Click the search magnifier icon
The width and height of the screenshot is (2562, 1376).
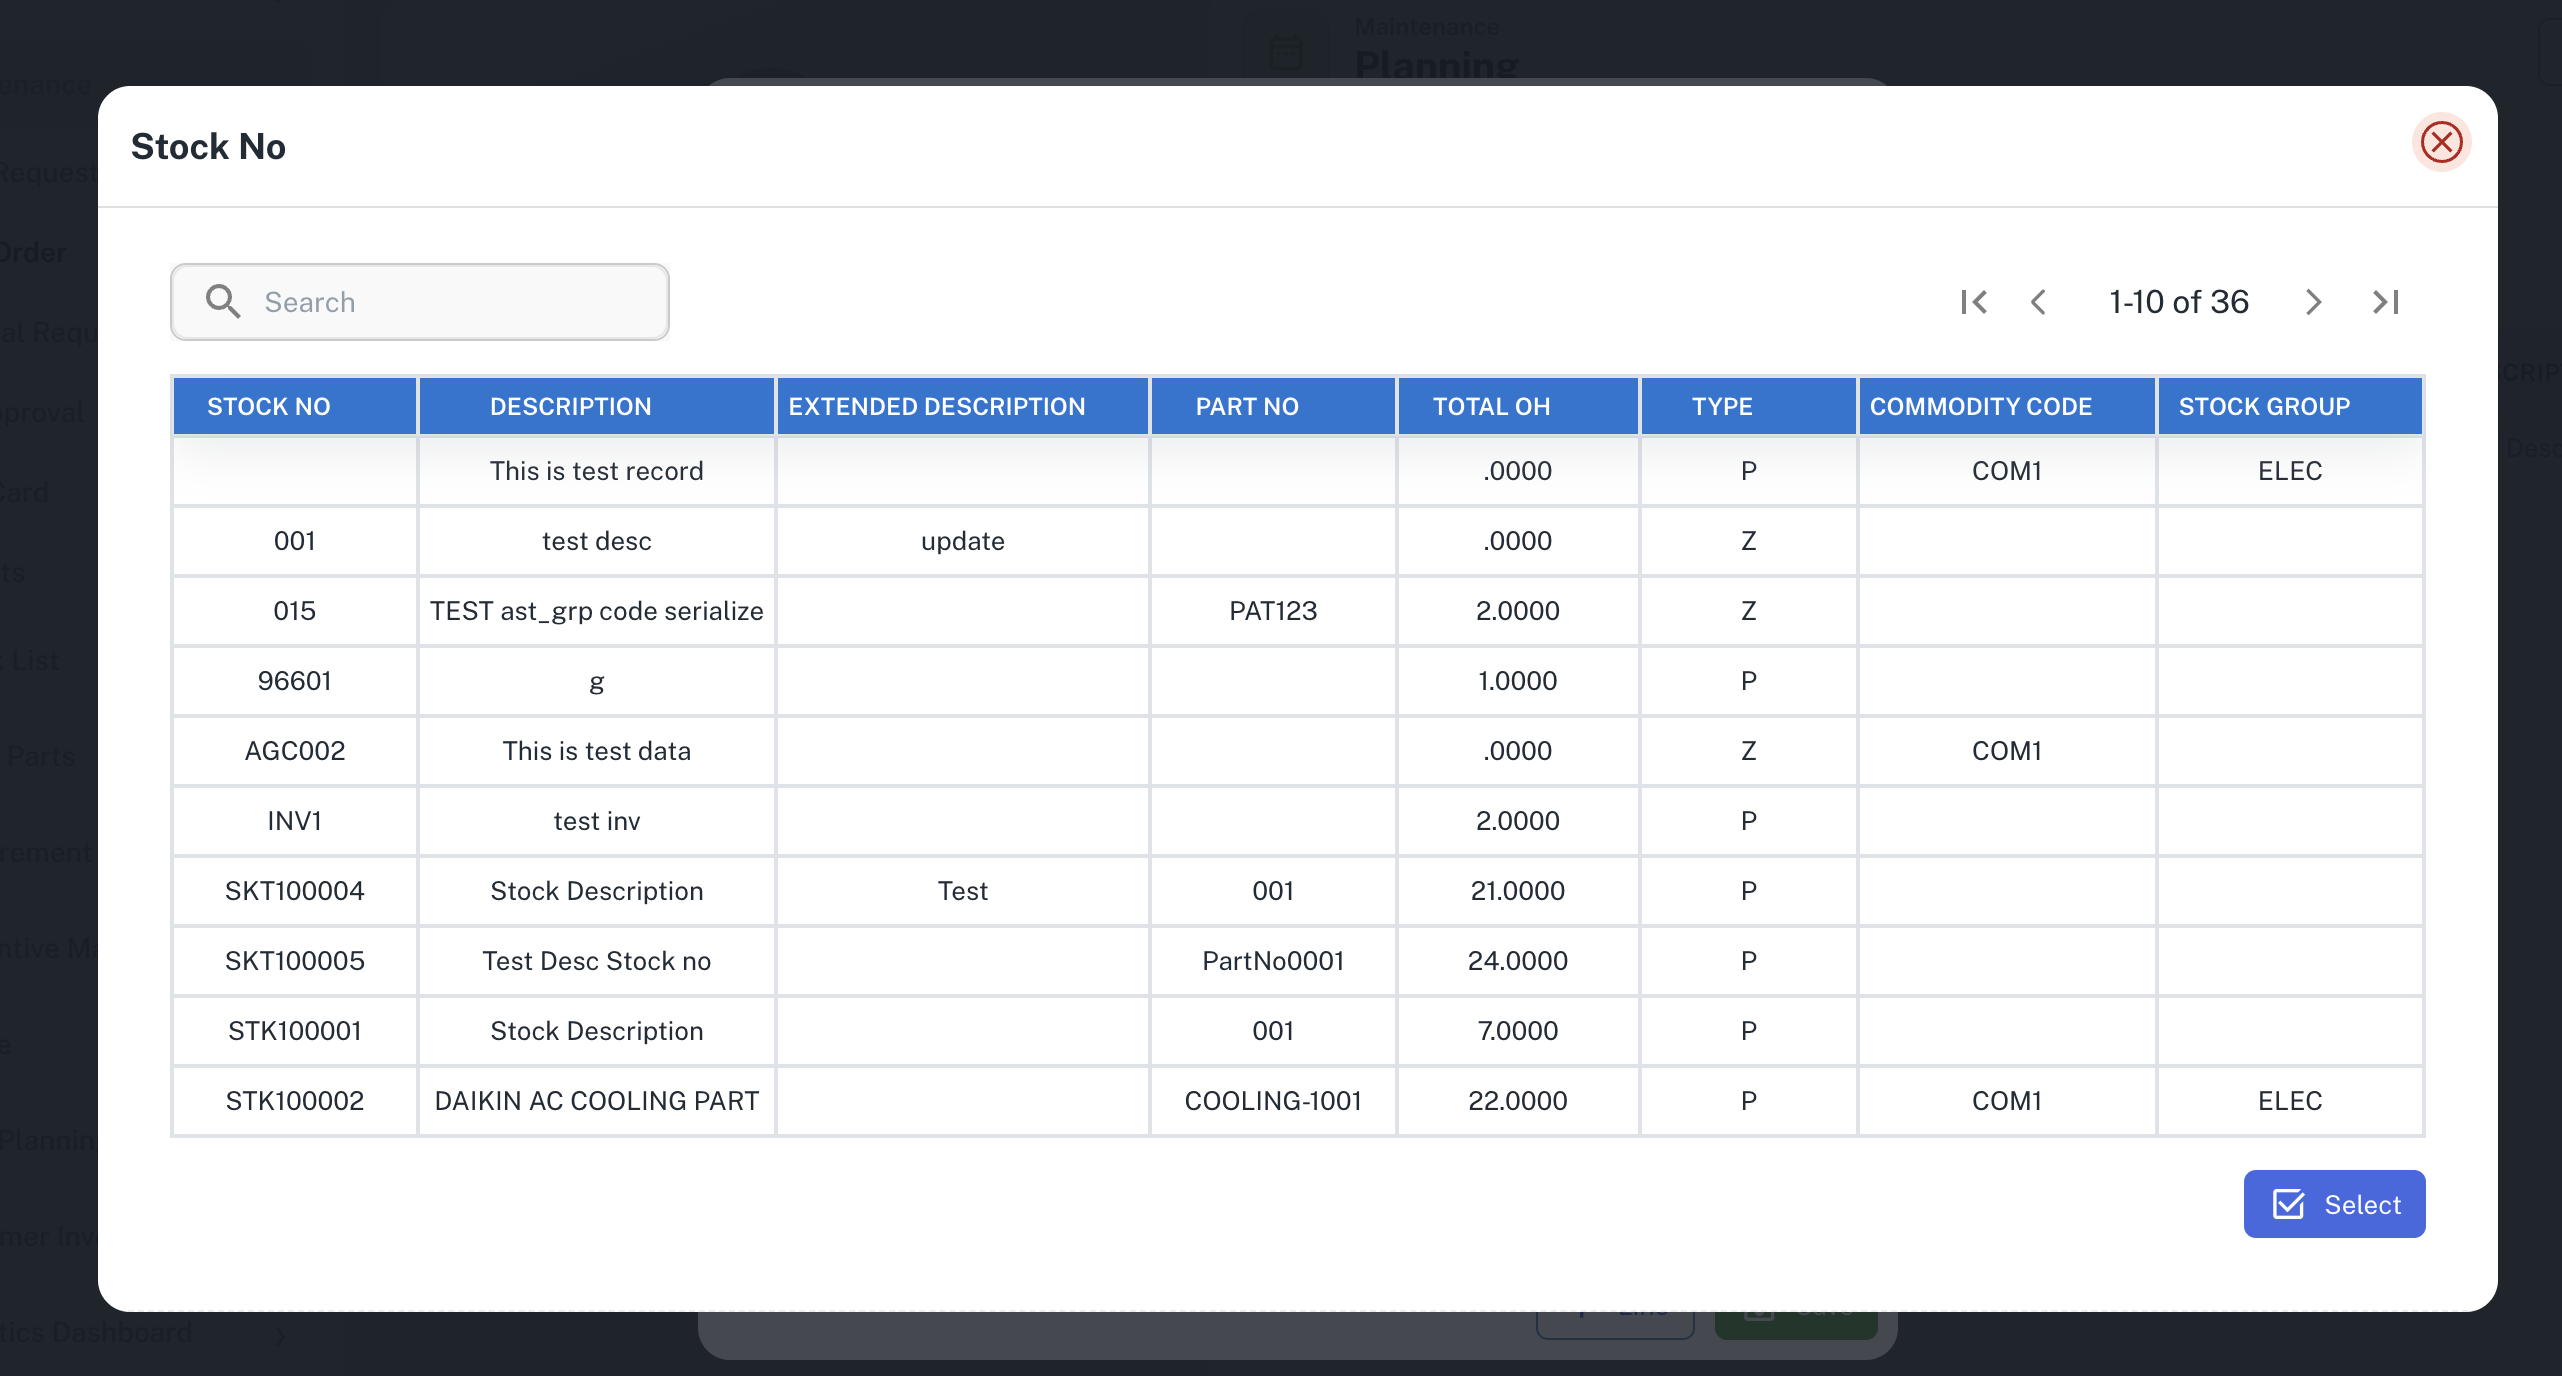(222, 302)
